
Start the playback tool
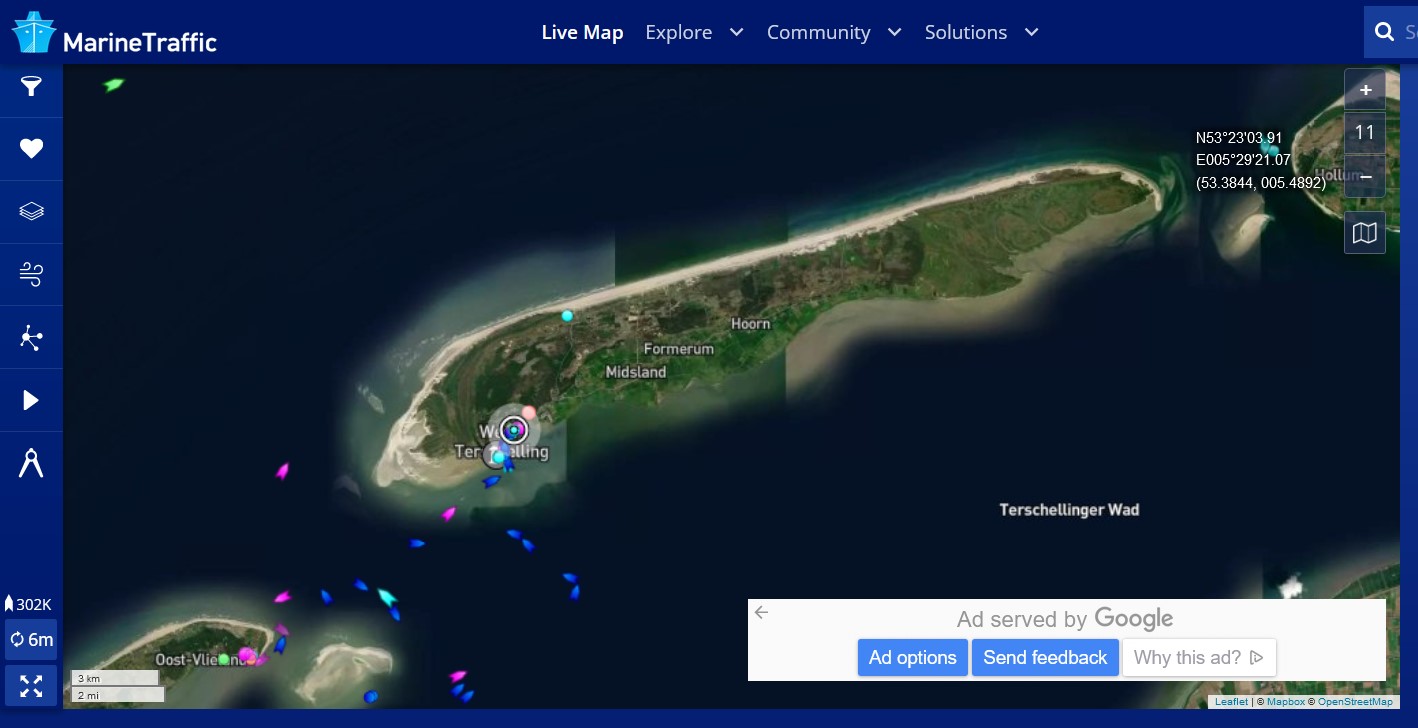(x=31, y=401)
